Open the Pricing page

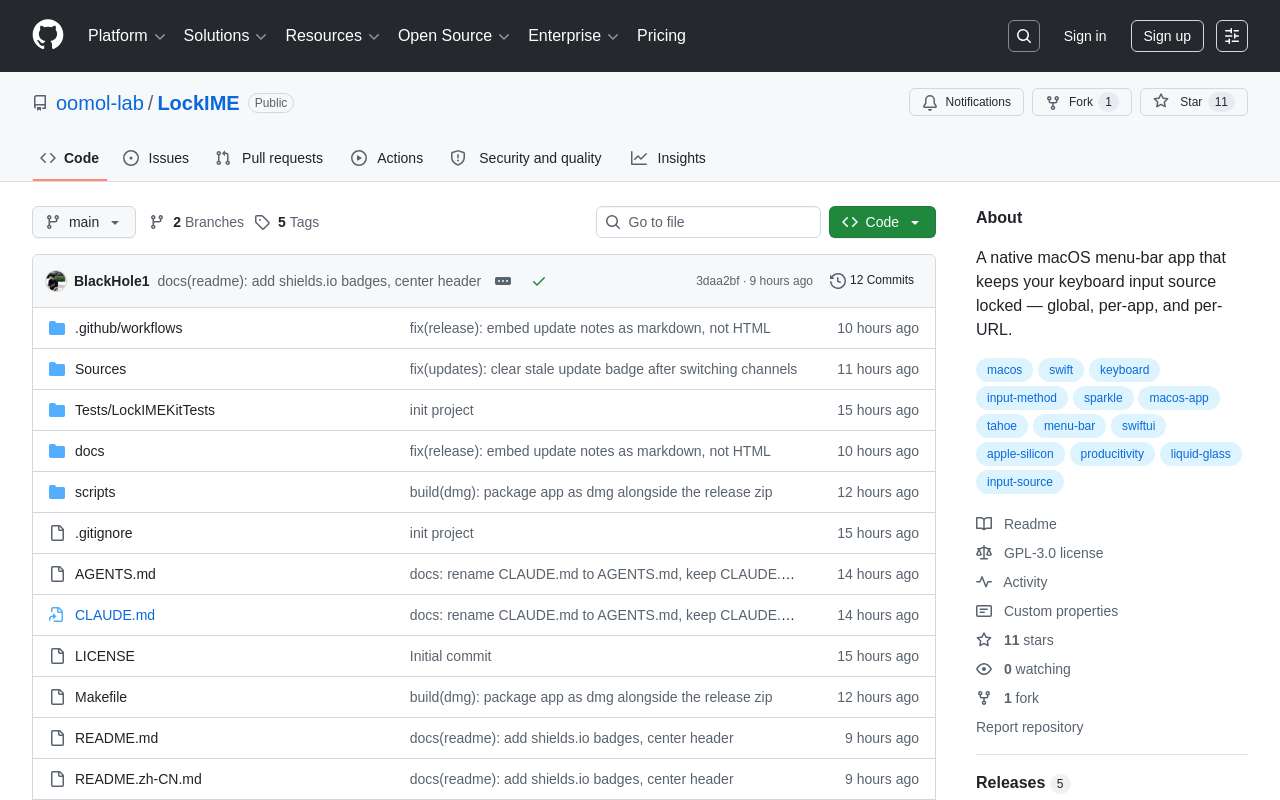pyautogui.click(x=661, y=36)
